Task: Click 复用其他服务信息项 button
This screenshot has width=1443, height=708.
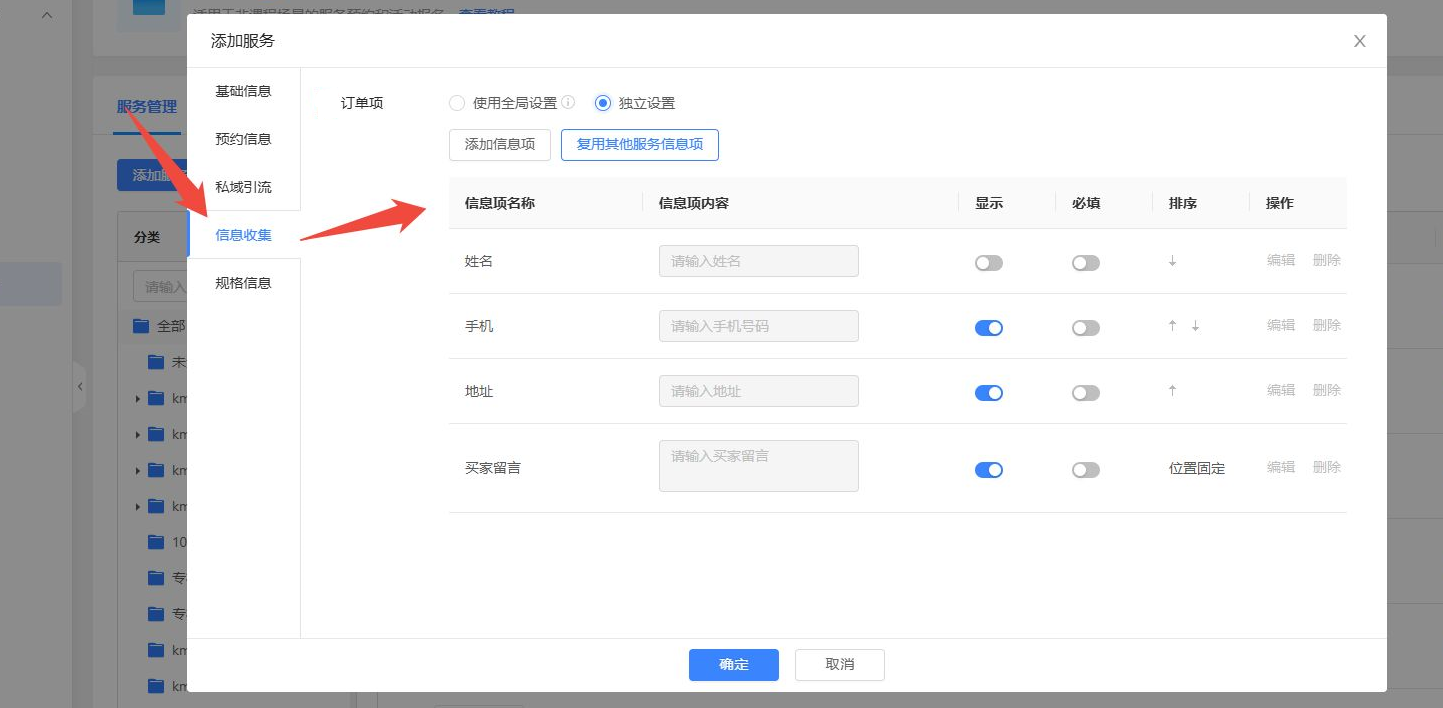Action: point(639,144)
